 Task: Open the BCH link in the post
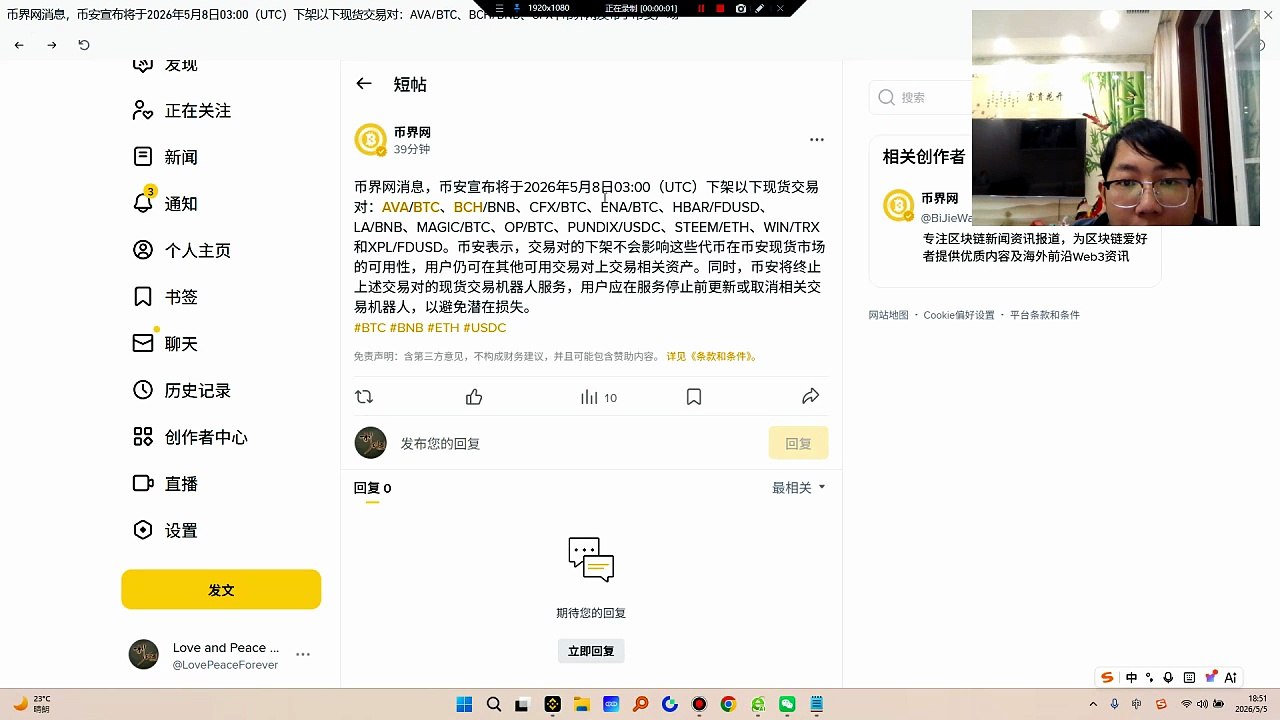pos(468,207)
